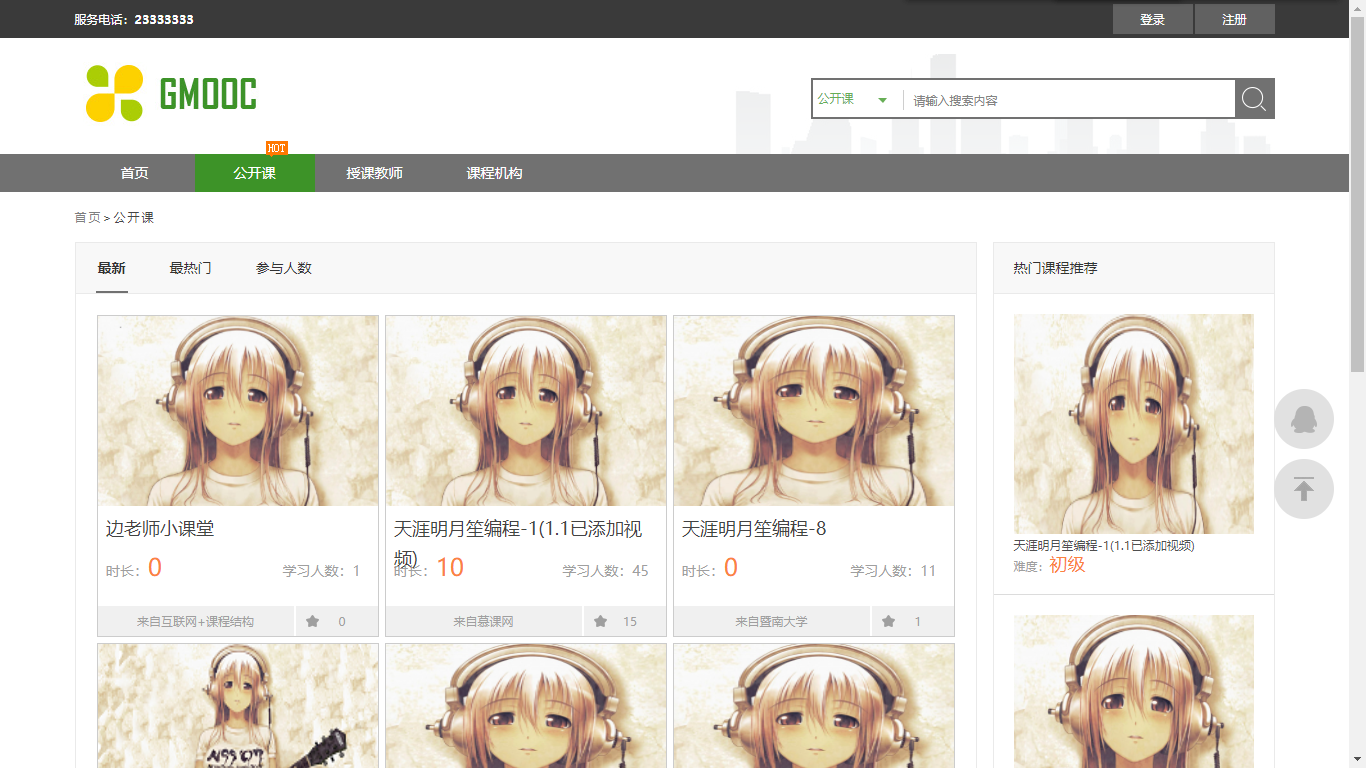Viewport: 1366px width, 768px height.
Task: Go to 首页 in navigation bar
Action: 135,173
